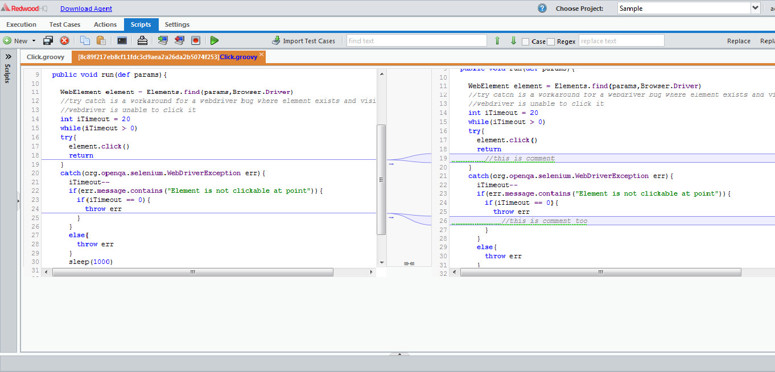775x372 pixels.
Task: Click the RedwoodHQ logo
Action: [24, 8]
